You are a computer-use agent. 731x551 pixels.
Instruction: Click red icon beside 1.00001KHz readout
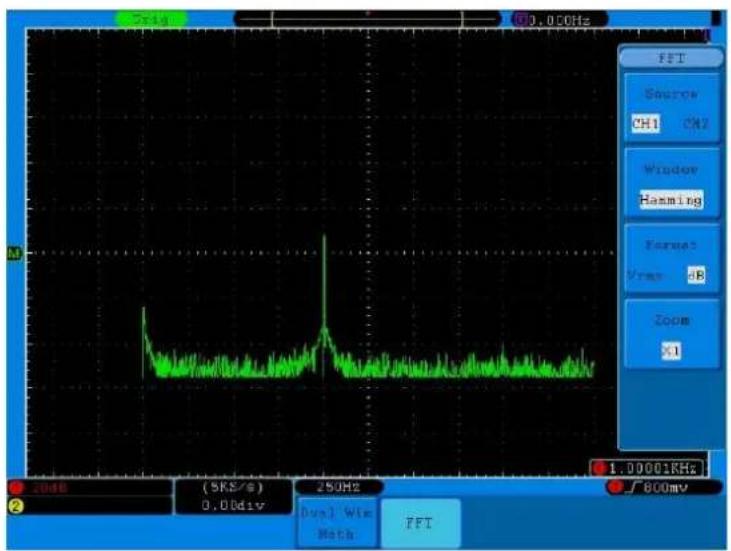click(600, 468)
